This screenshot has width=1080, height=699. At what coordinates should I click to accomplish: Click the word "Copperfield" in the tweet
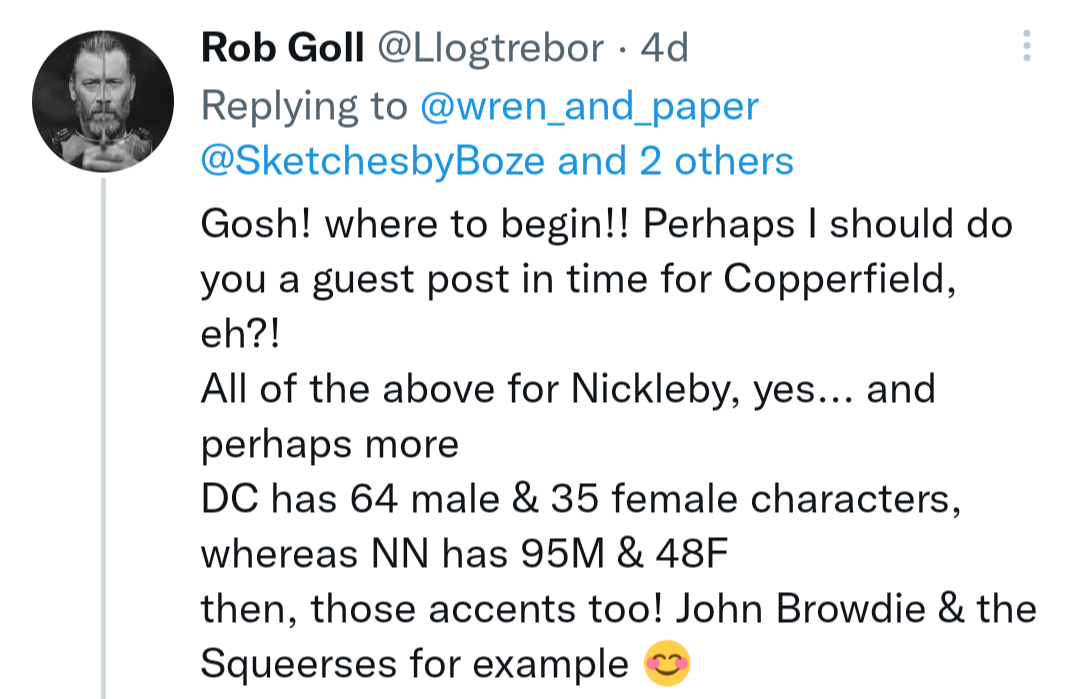point(833,278)
